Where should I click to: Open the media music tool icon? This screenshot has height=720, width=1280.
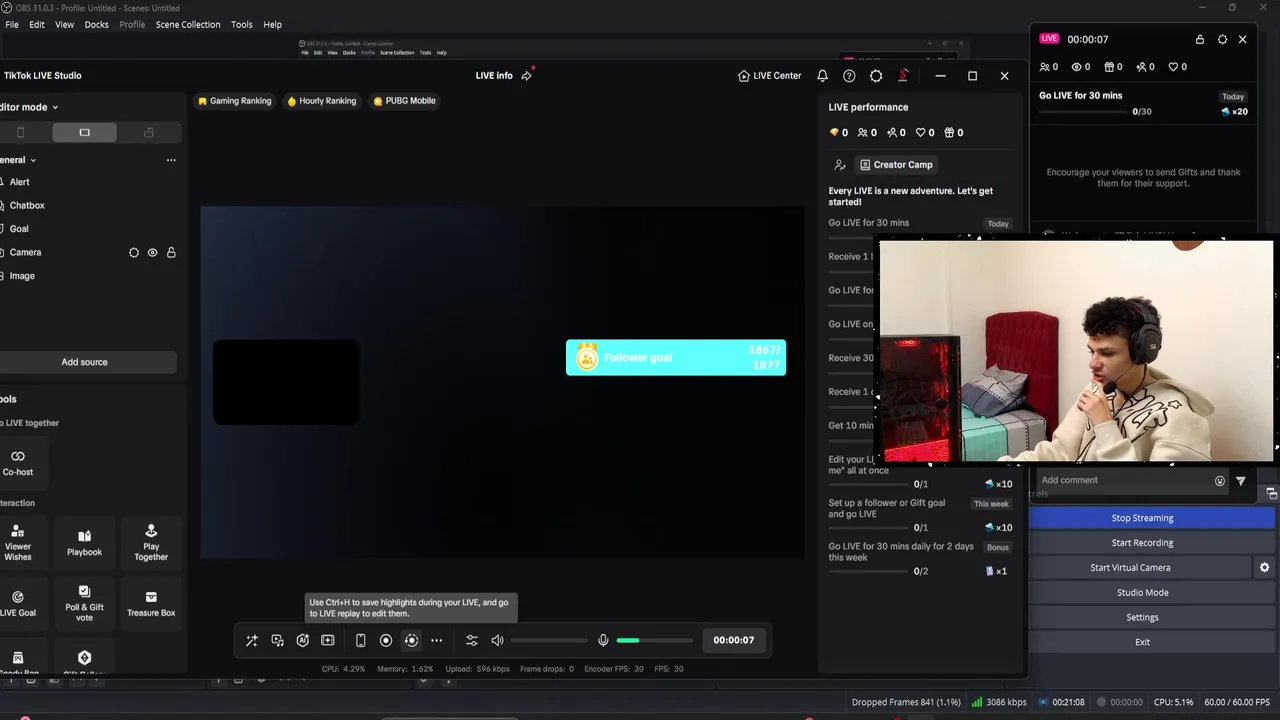278,640
